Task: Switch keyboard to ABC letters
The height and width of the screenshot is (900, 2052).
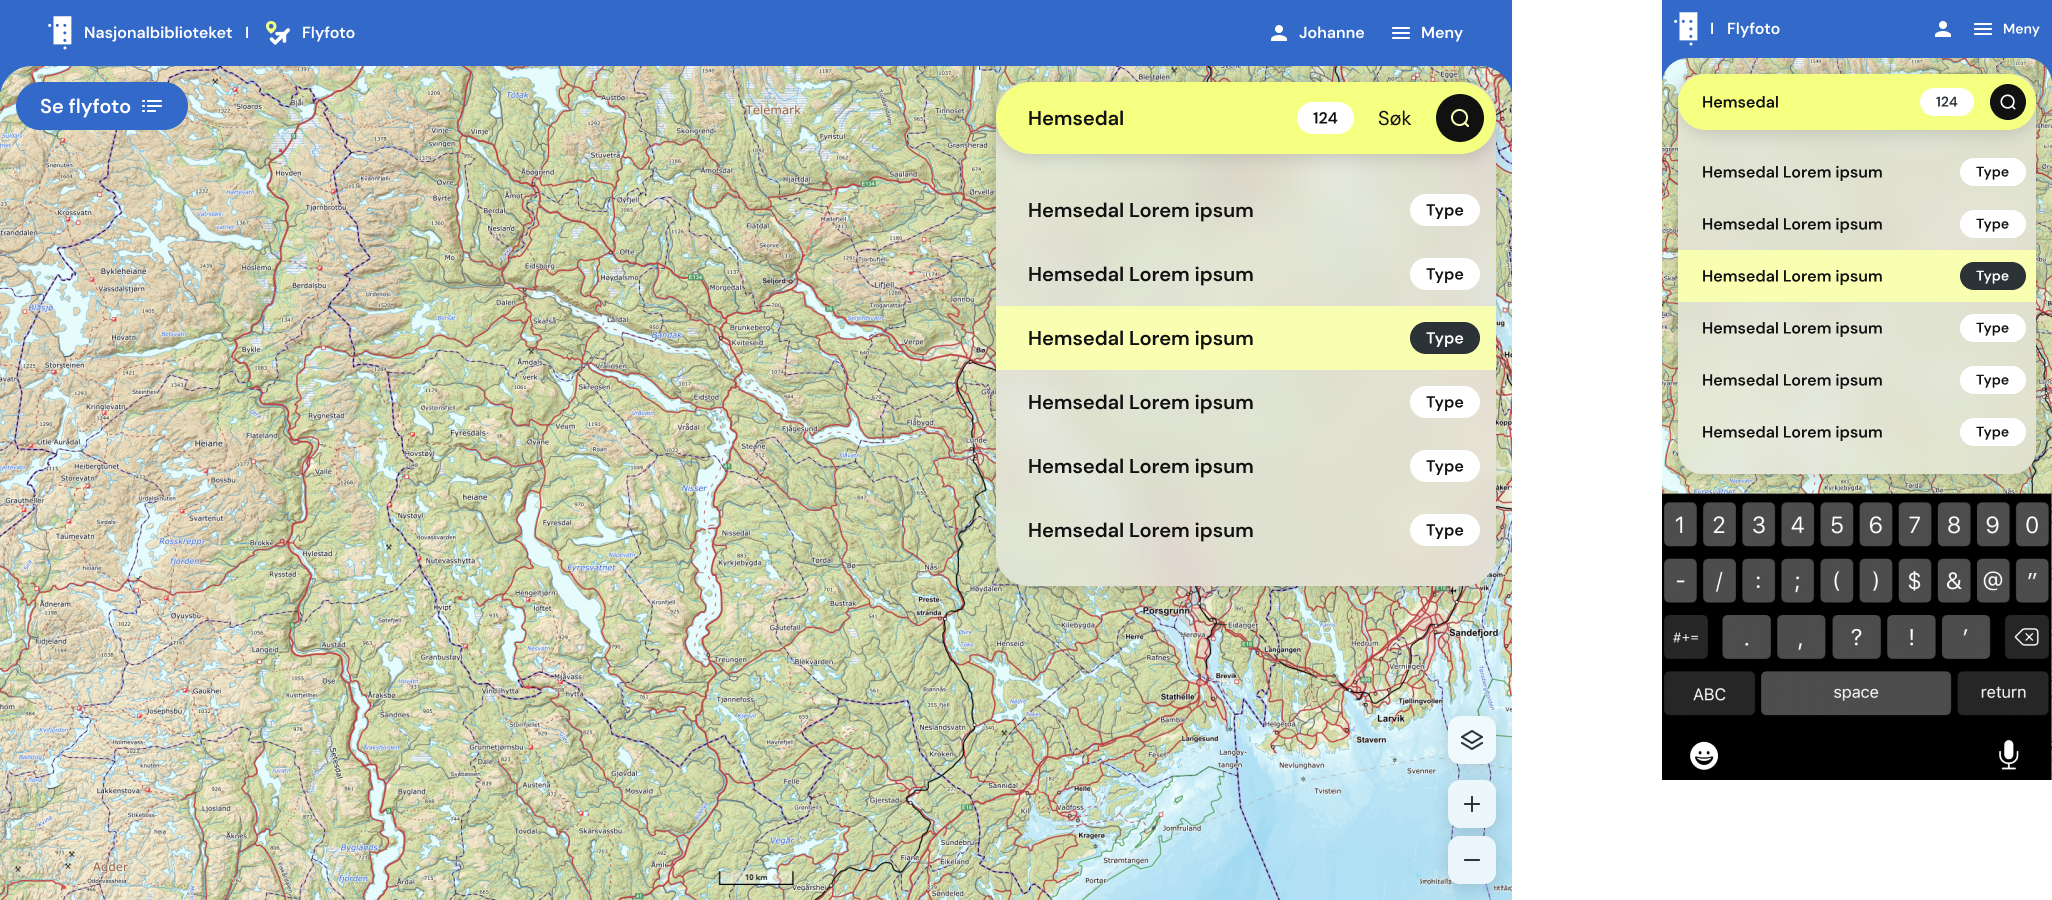Action: click(1709, 694)
